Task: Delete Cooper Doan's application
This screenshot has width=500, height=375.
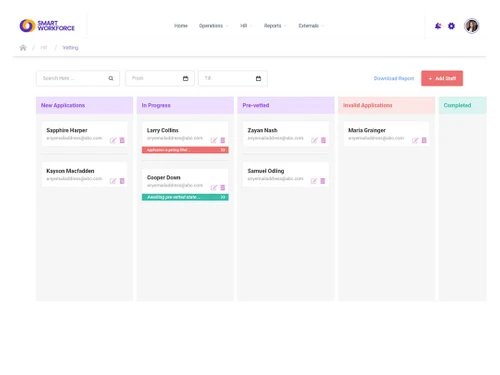Action: coord(223,188)
